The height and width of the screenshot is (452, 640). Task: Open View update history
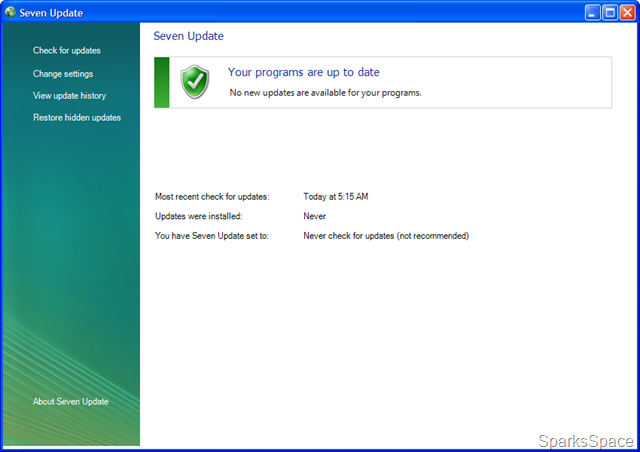point(69,96)
